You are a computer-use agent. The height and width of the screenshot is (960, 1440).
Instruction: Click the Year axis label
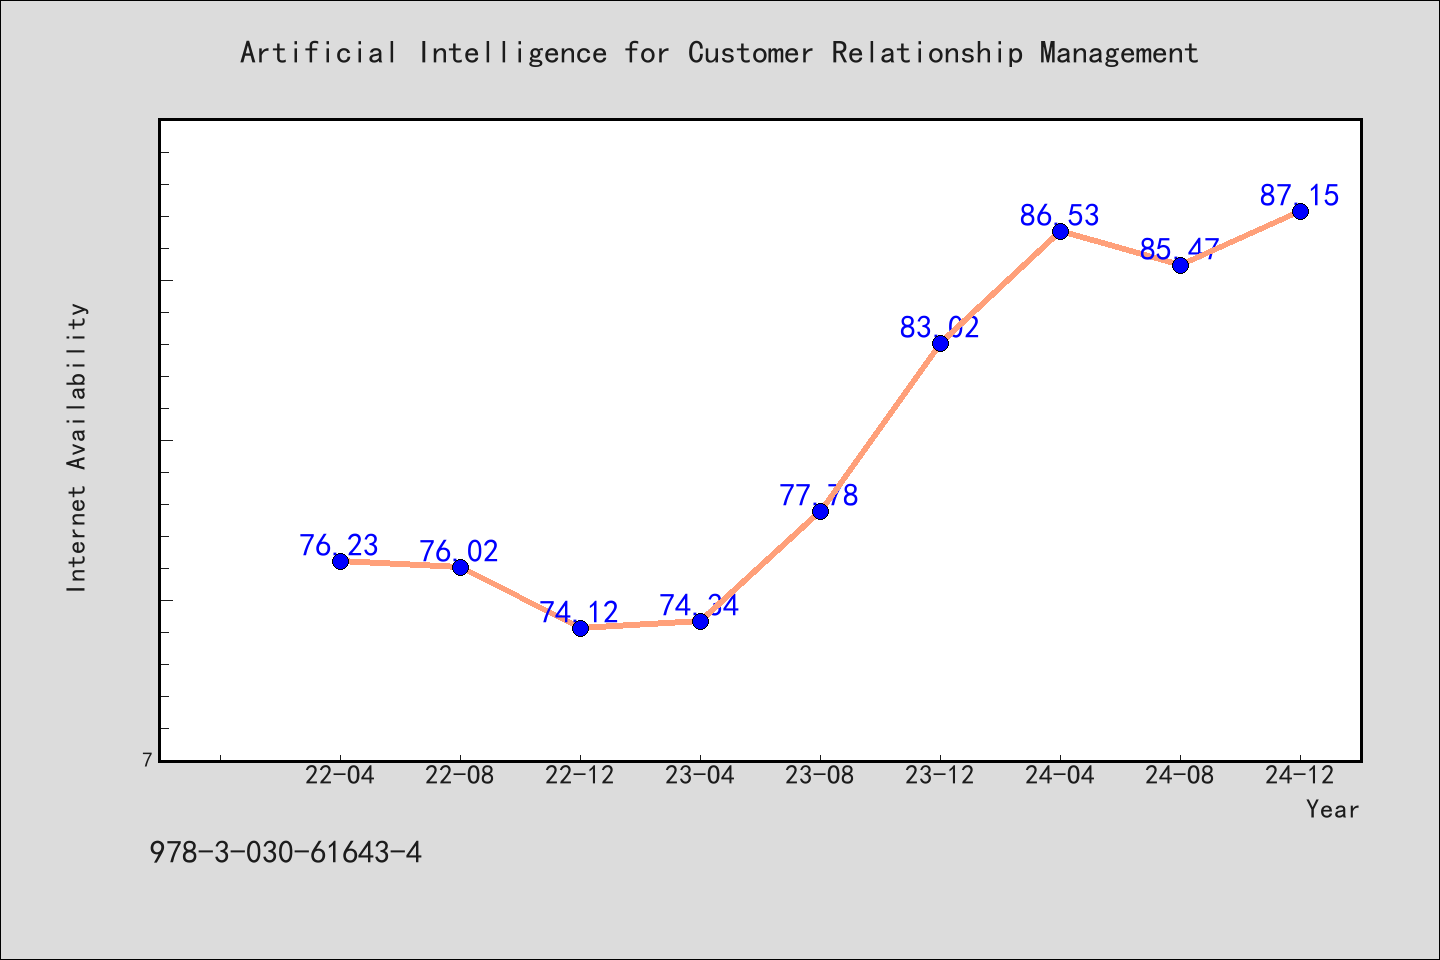1332,809
